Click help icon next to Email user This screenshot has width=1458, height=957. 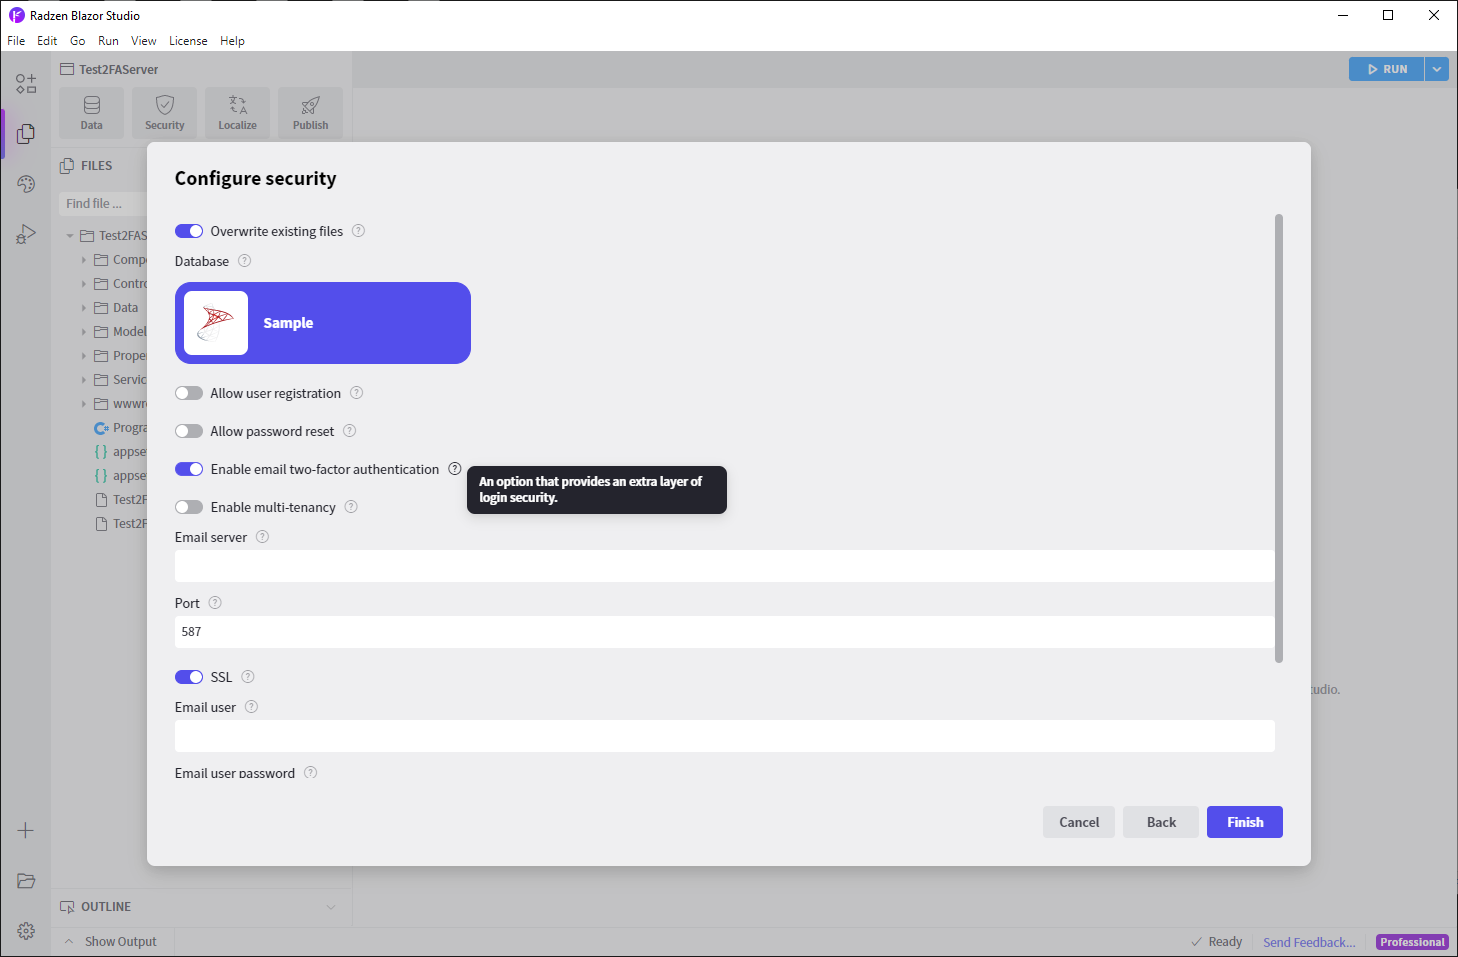[251, 707]
